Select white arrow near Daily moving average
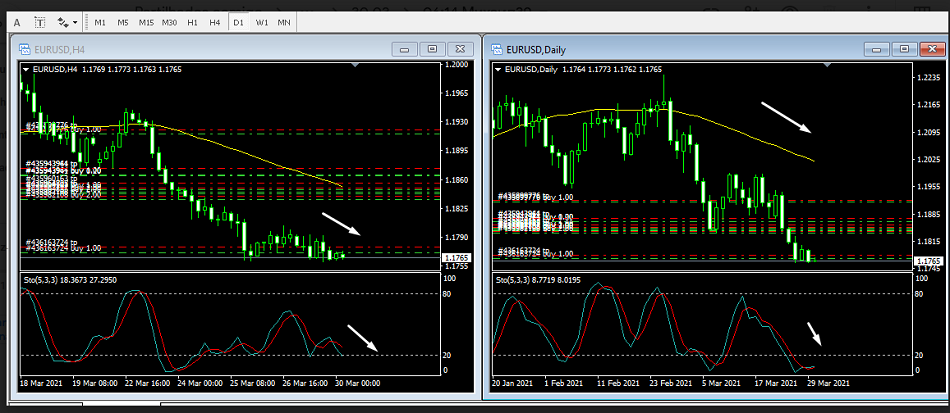This screenshot has width=950, height=413. click(x=784, y=116)
